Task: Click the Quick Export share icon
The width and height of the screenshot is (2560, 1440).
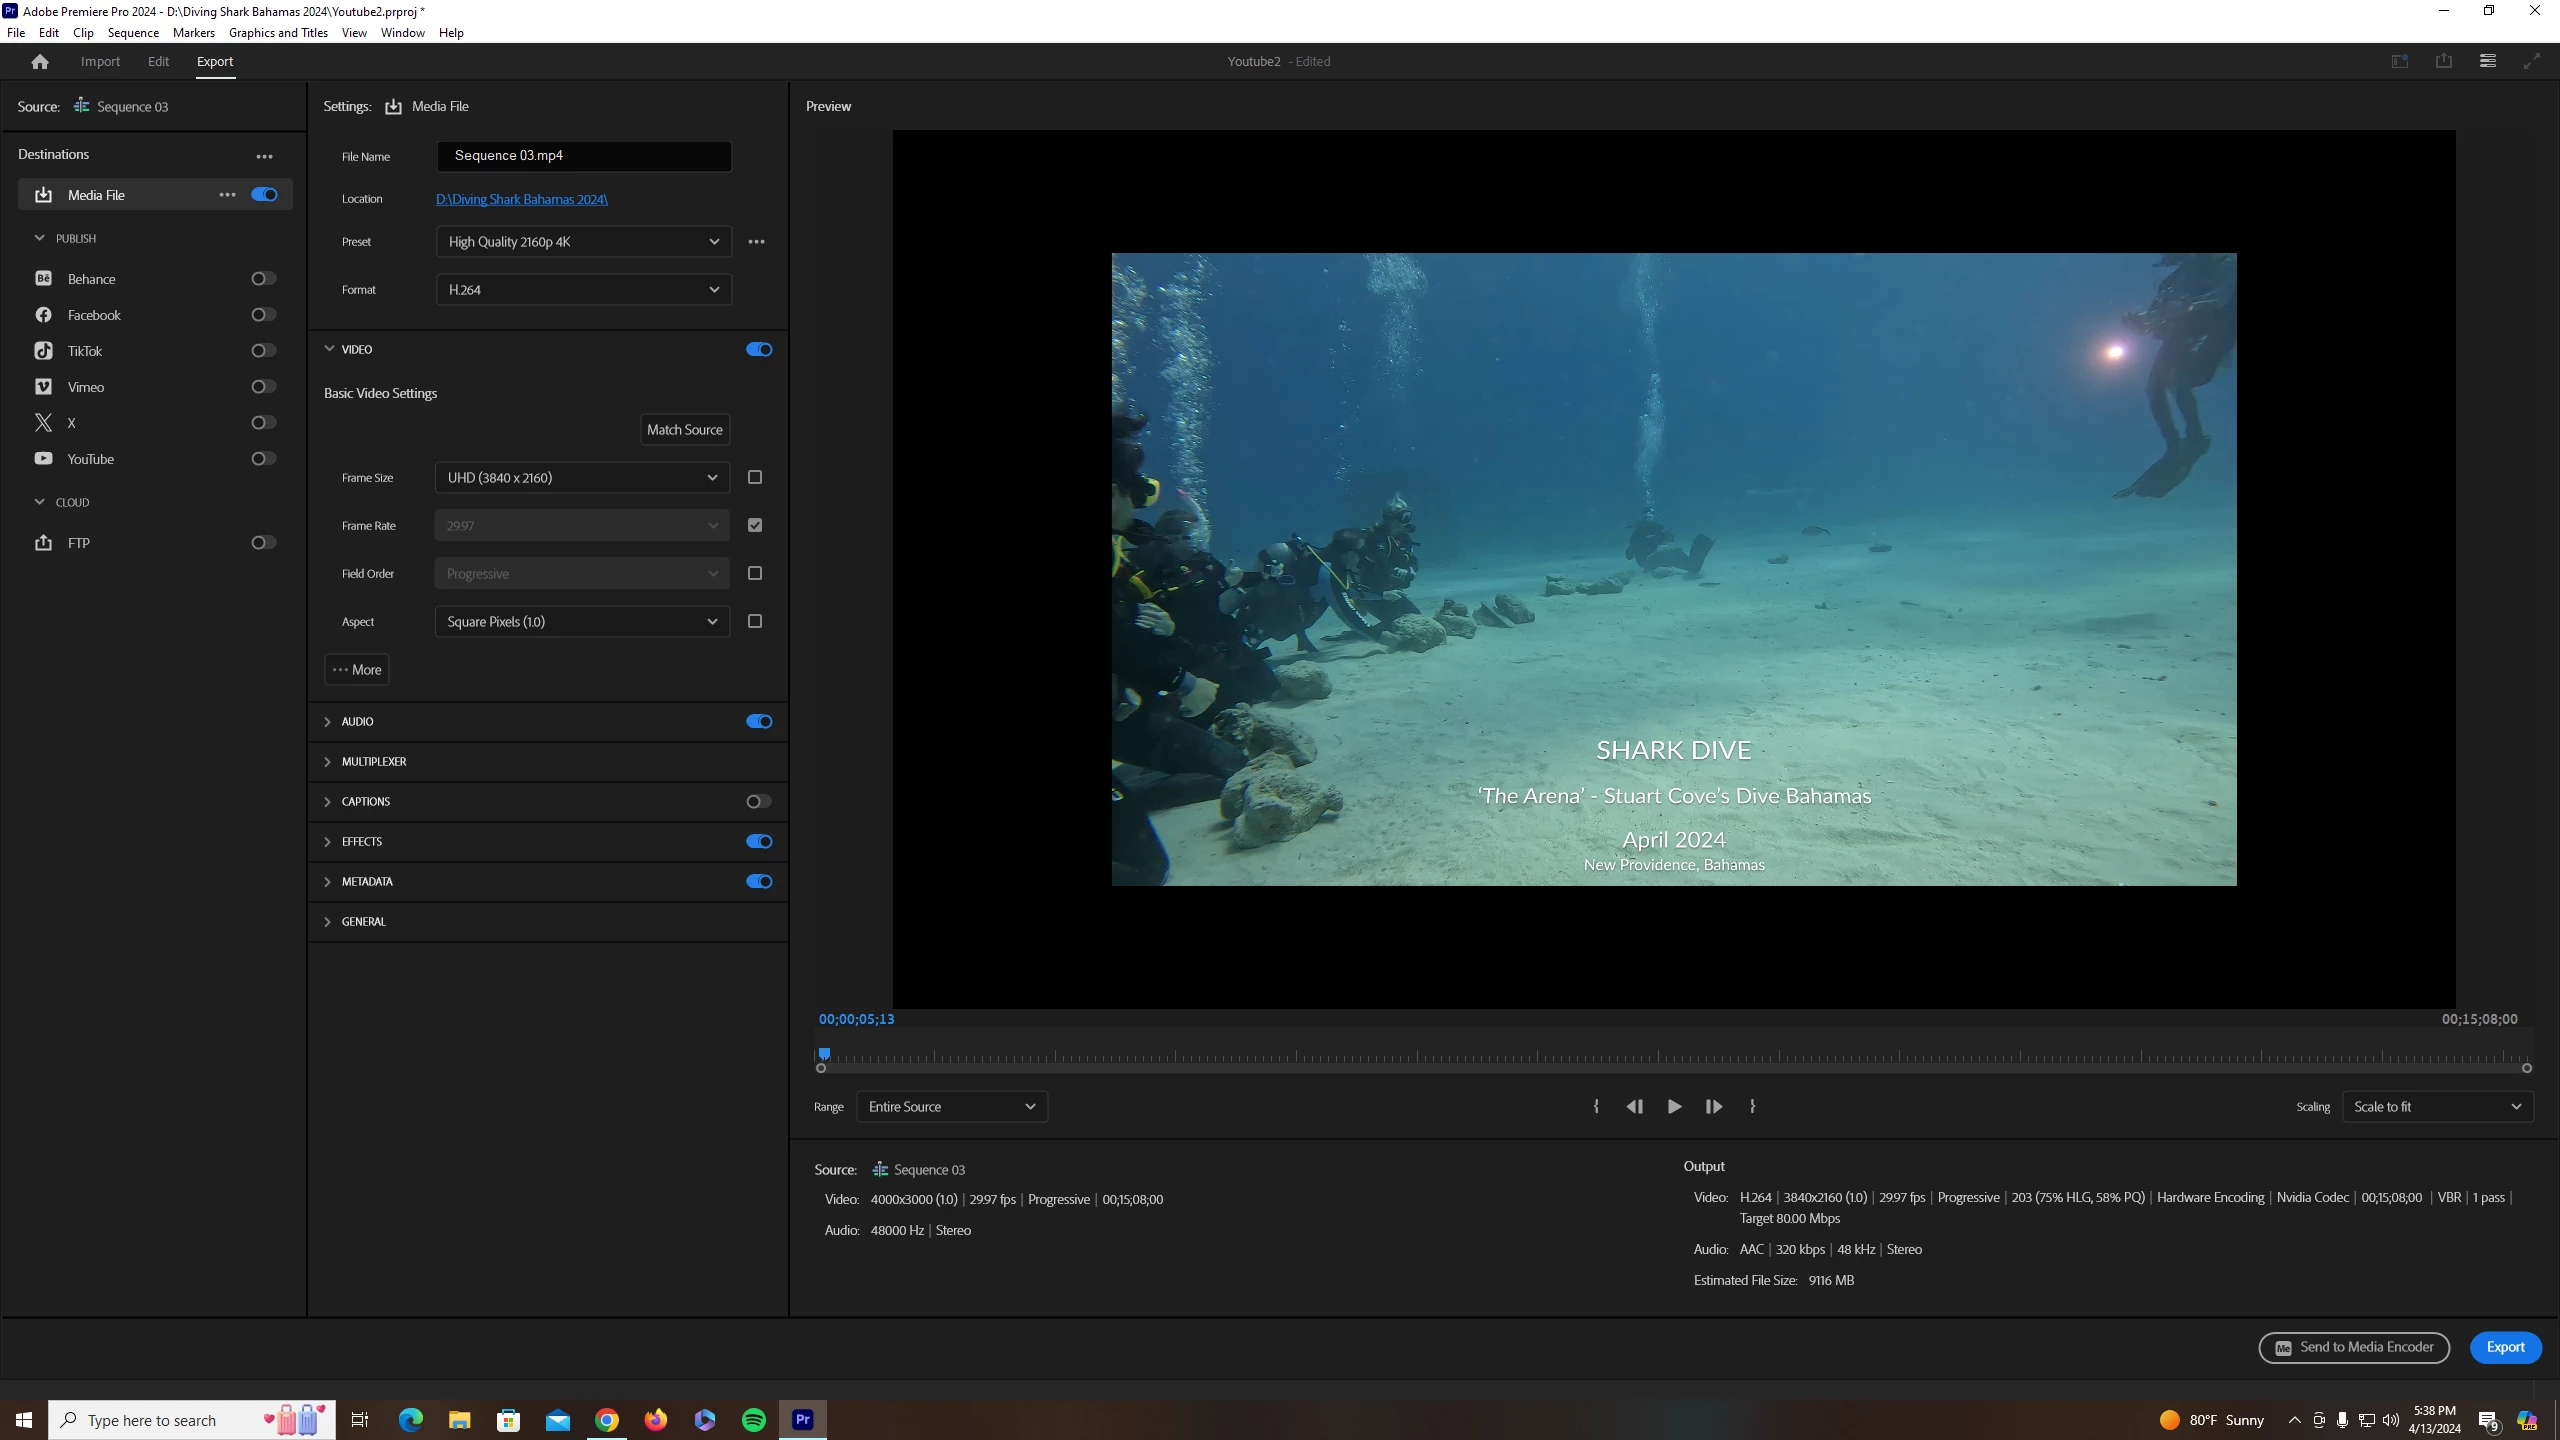Action: coord(2443,61)
